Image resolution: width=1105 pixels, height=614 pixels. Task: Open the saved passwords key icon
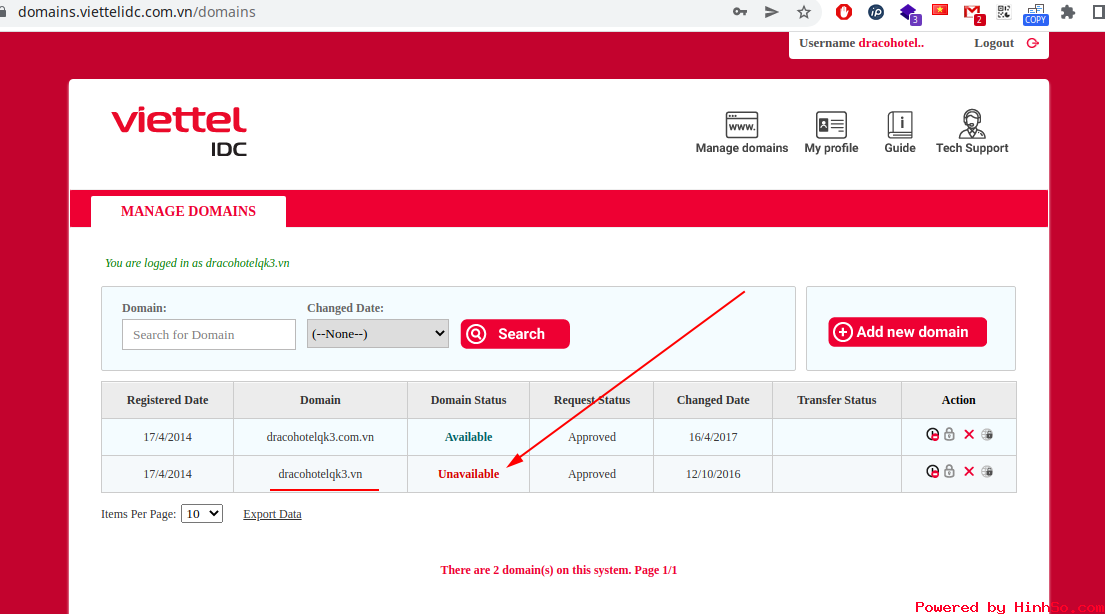pyautogui.click(x=740, y=12)
